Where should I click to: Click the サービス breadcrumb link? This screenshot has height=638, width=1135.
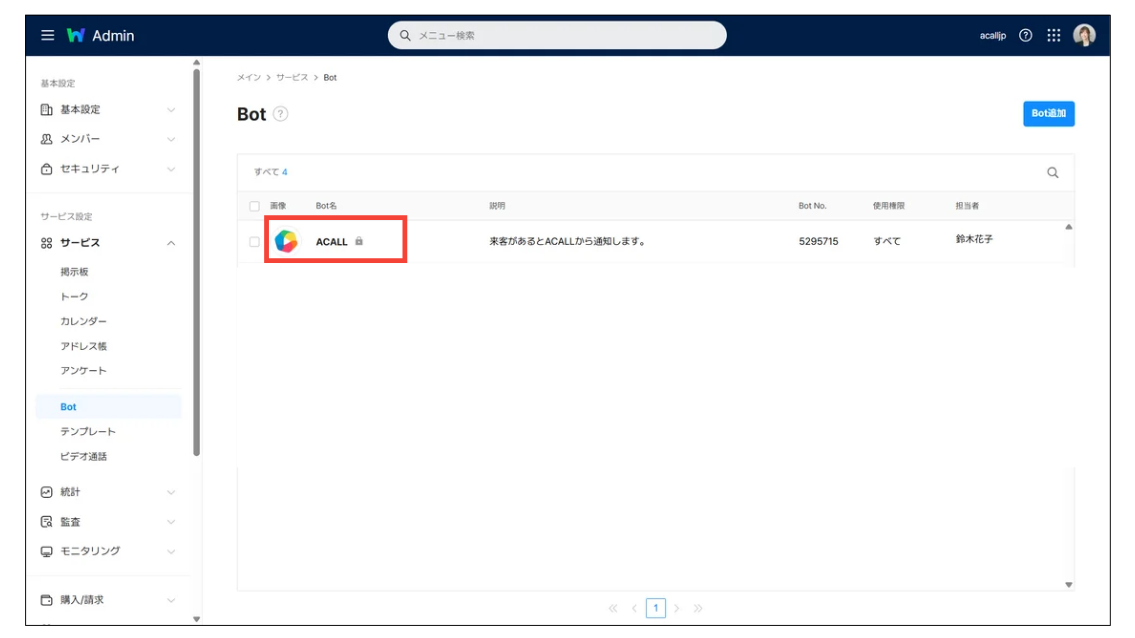[292, 77]
